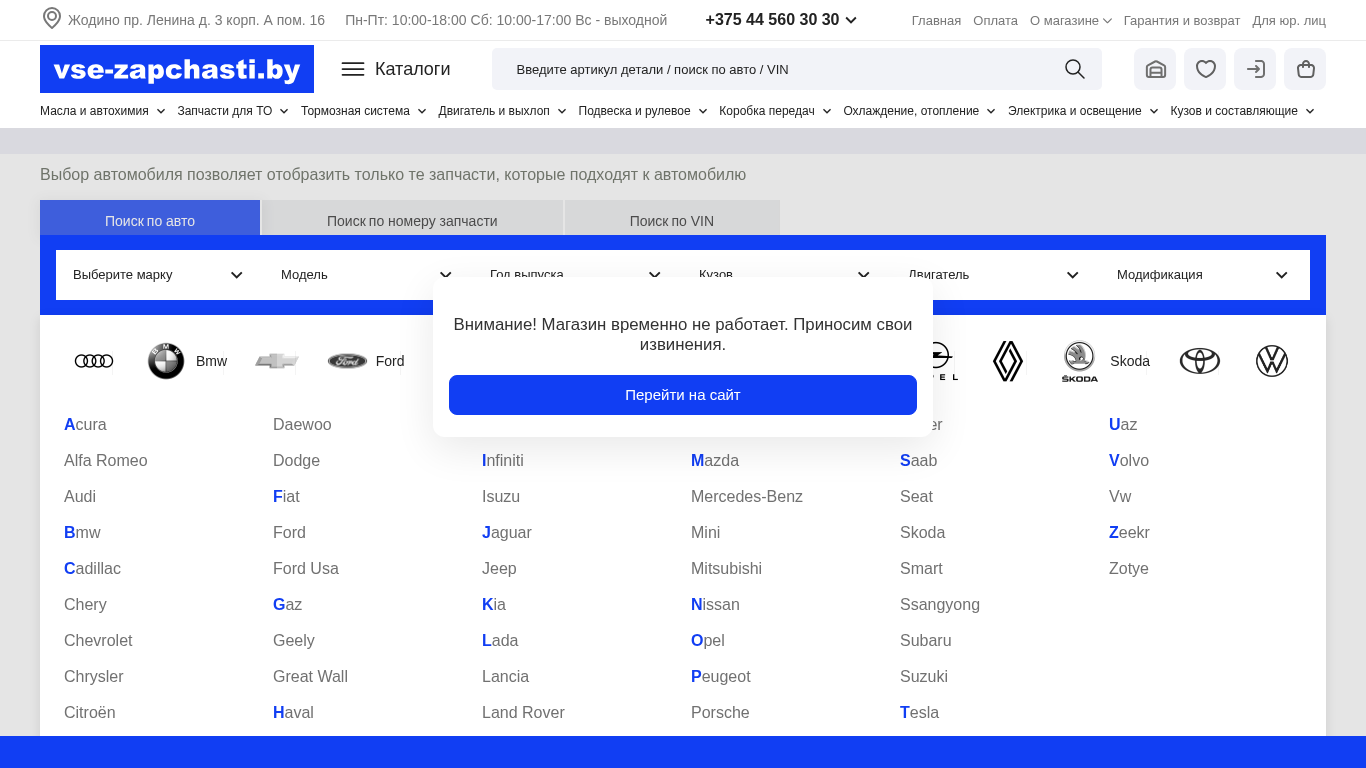Choose Infiniti brand link
This screenshot has height=768, width=1366.
pyautogui.click(x=503, y=461)
